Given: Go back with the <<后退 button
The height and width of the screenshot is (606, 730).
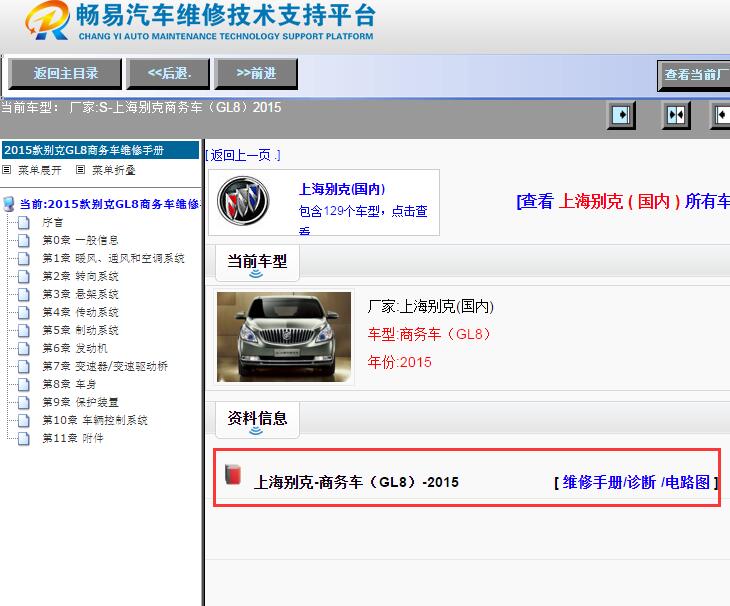Looking at the screenshot, I should click(x=169, y=74).
